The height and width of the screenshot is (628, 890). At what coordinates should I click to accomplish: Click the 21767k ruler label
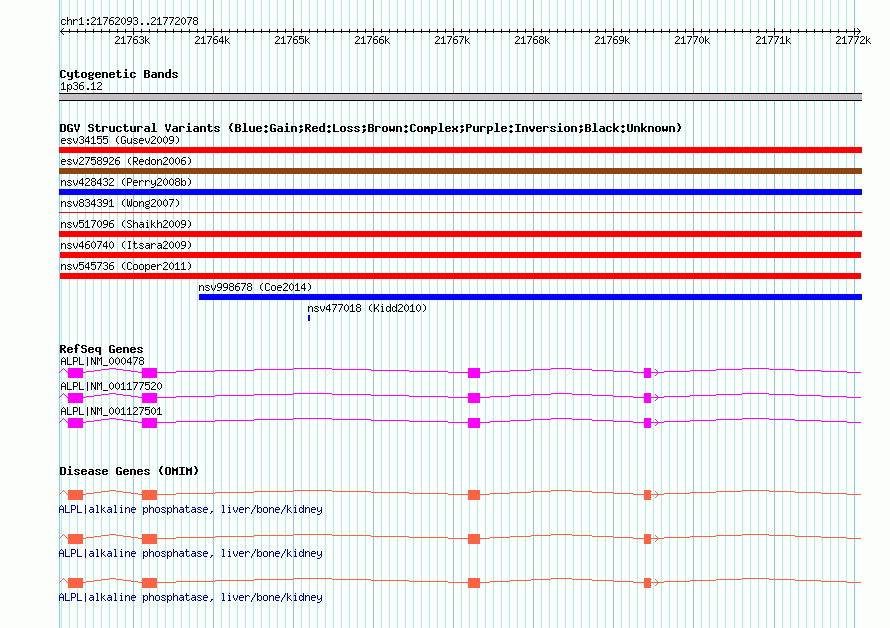tap(452, 40)
